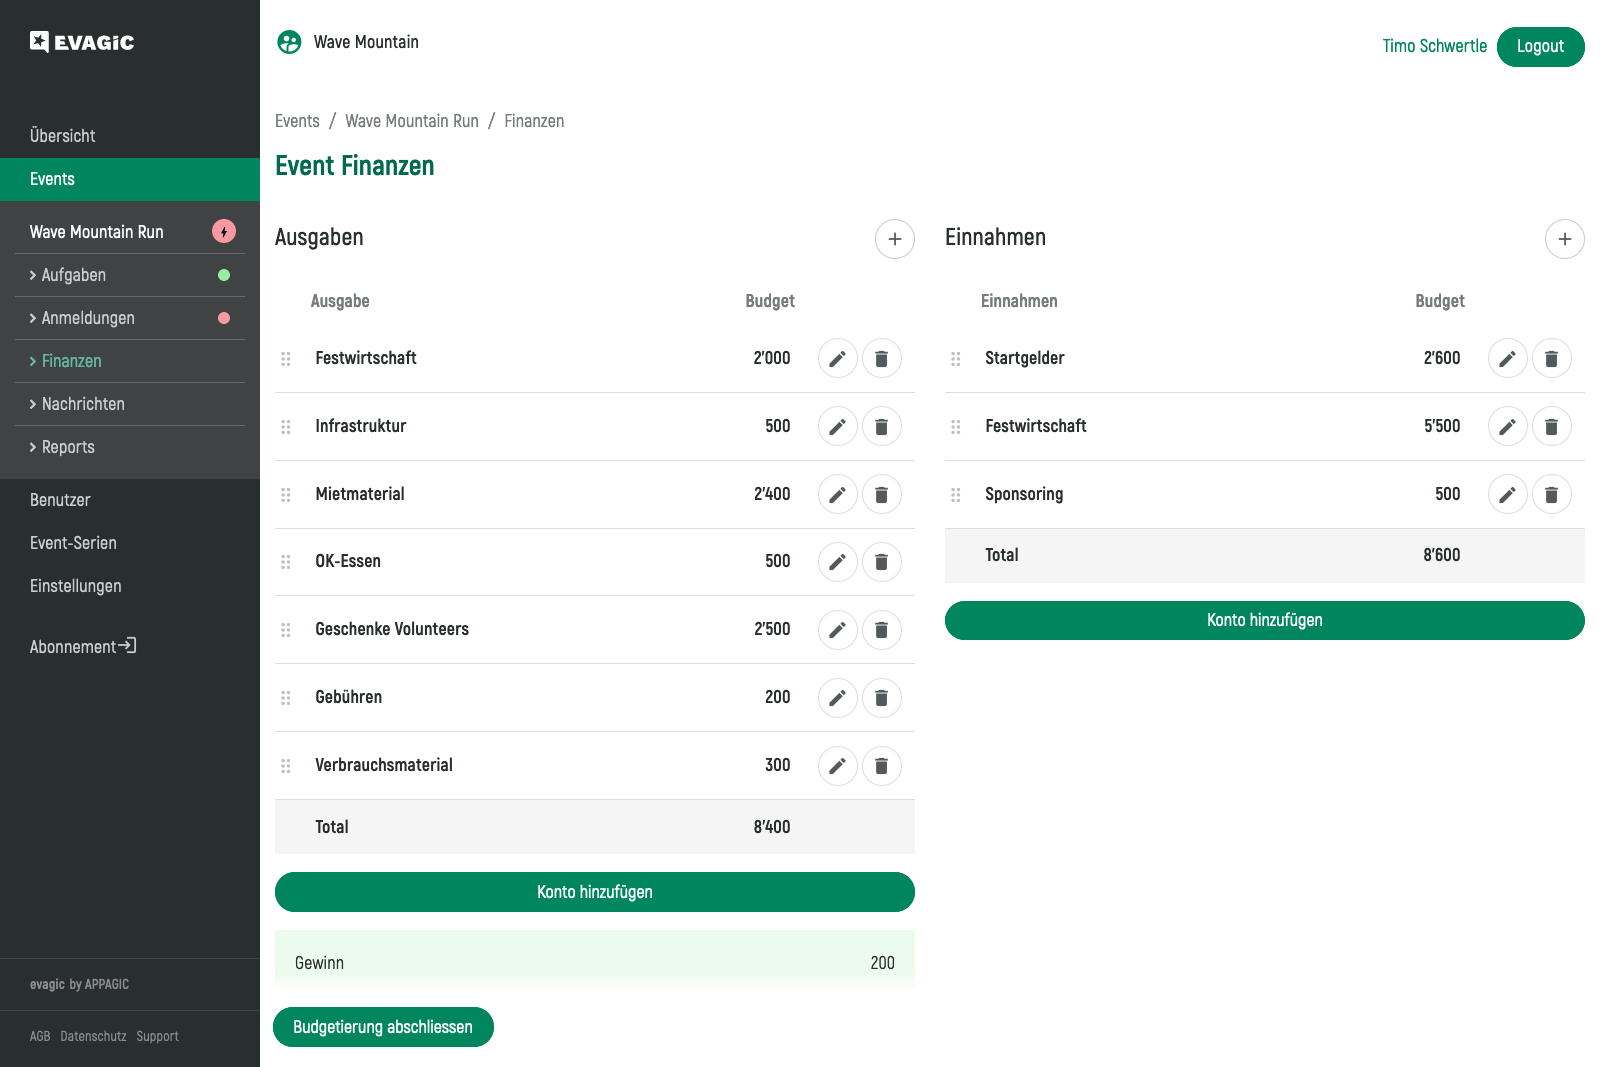Open the Abonnement link in sidebar

(82, 647)
